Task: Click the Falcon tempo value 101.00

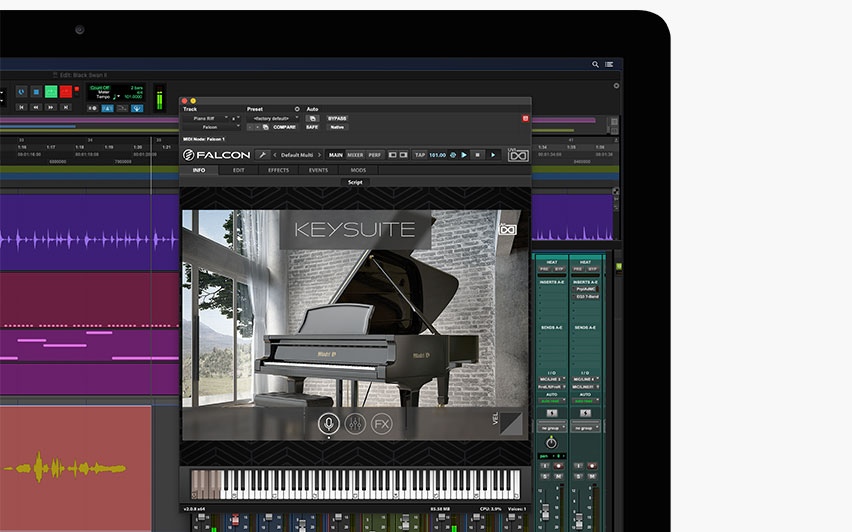Action: pos(437,155)
